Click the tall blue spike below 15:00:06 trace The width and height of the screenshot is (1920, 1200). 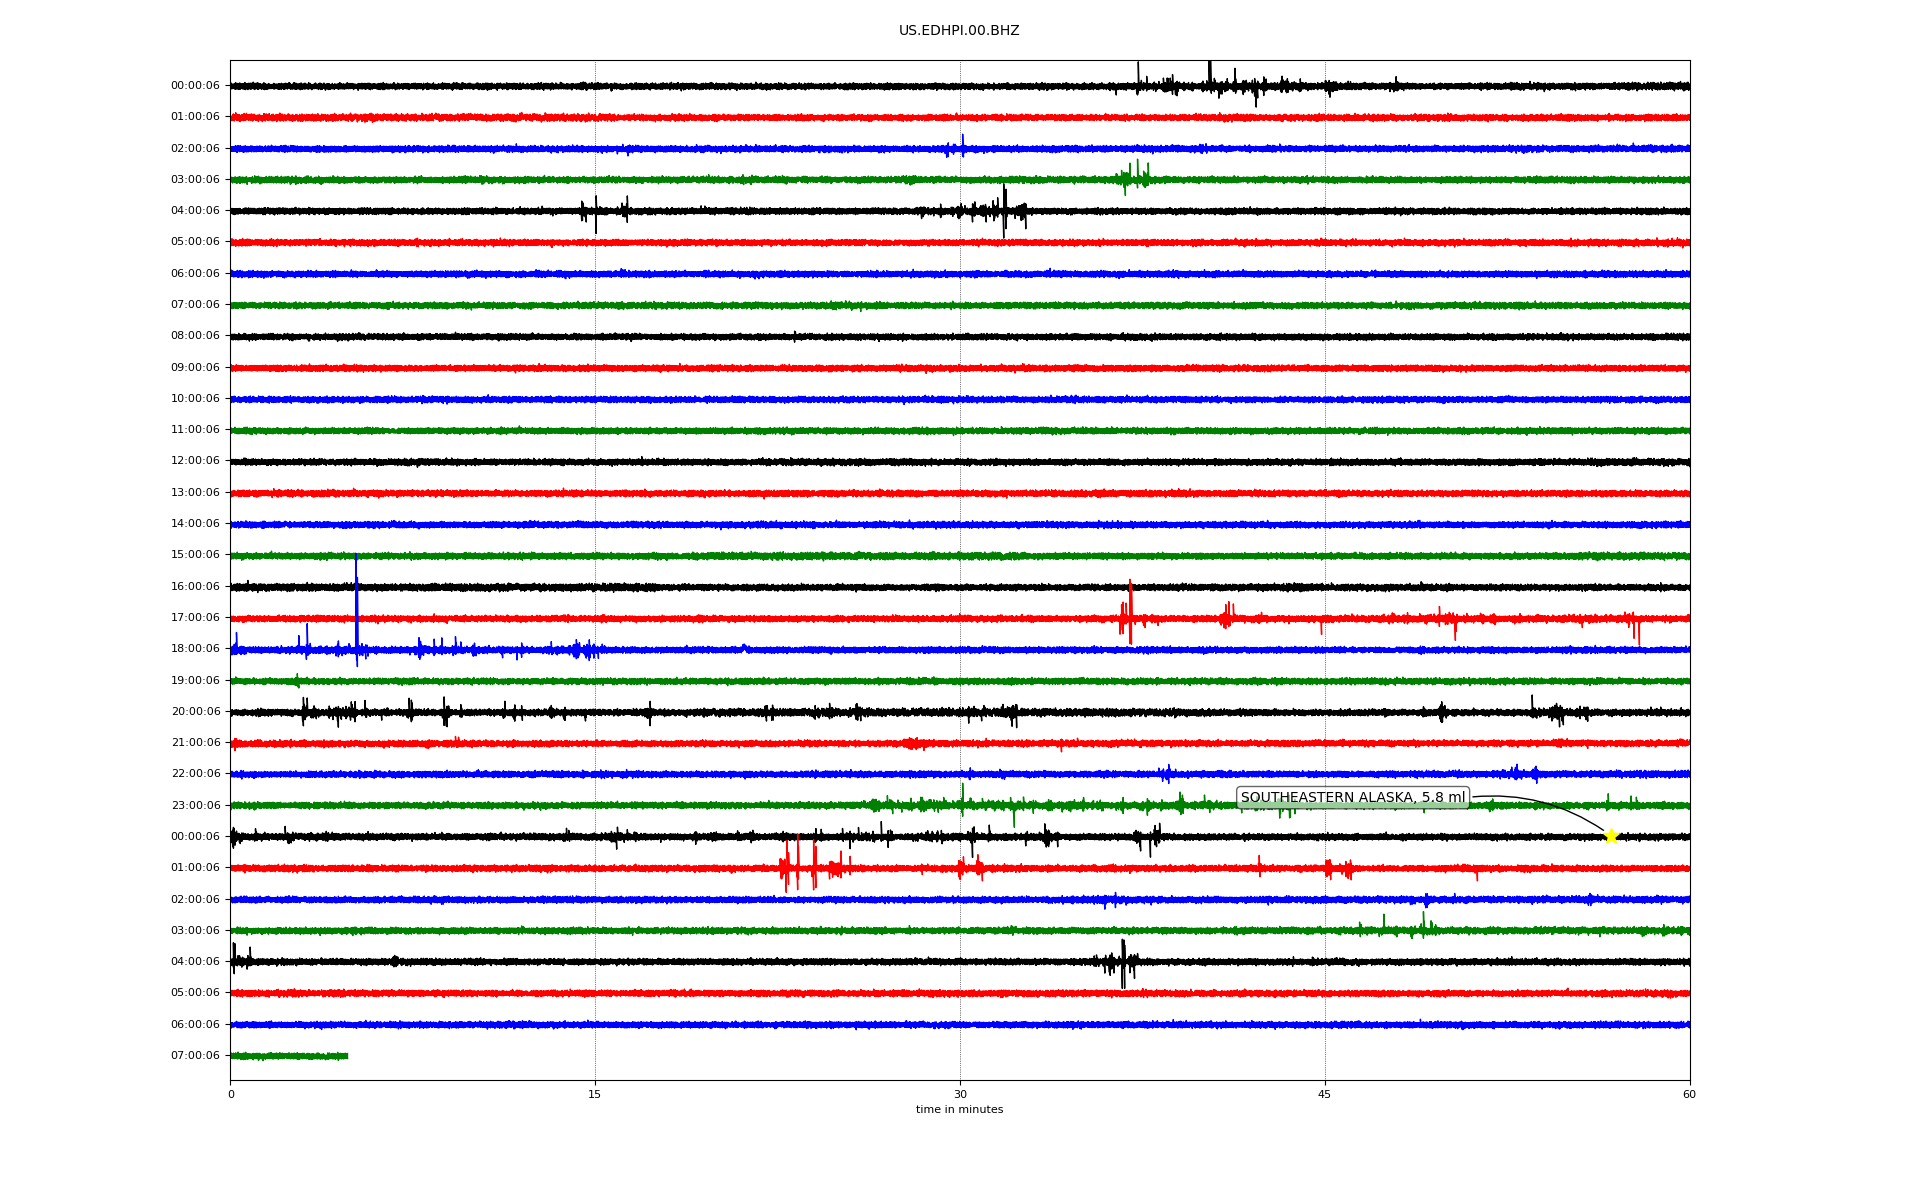pyautogui.click(x=356, y=600)
